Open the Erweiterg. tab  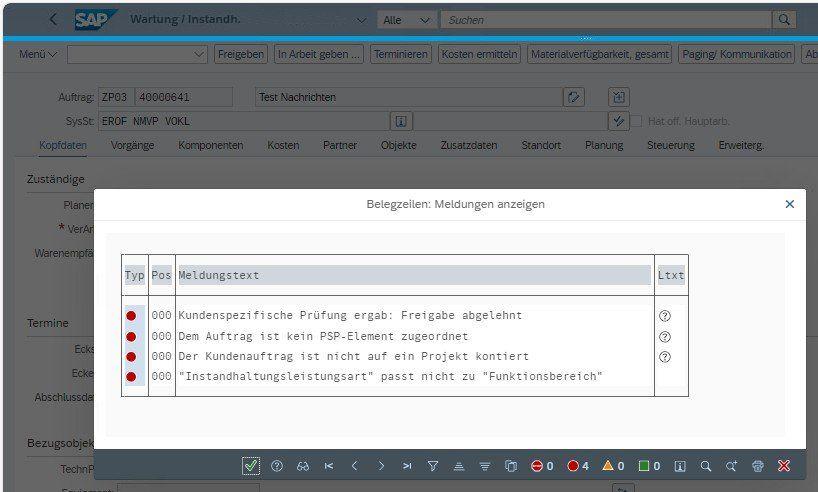(x=741, y=145)
